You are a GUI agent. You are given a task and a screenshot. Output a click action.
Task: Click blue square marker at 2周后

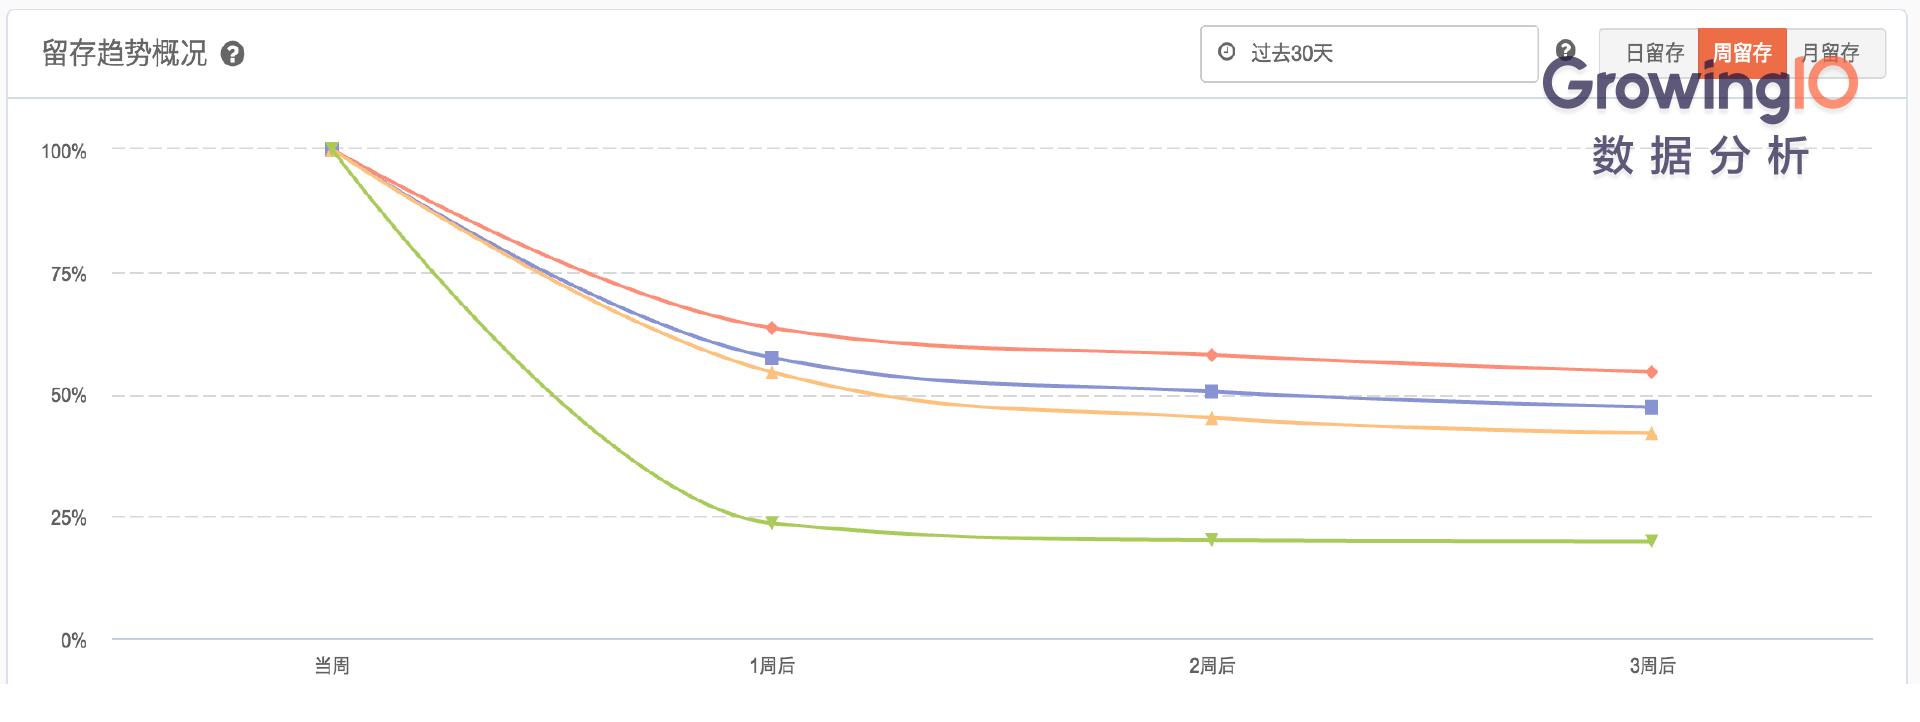(x=1211, y=392)
